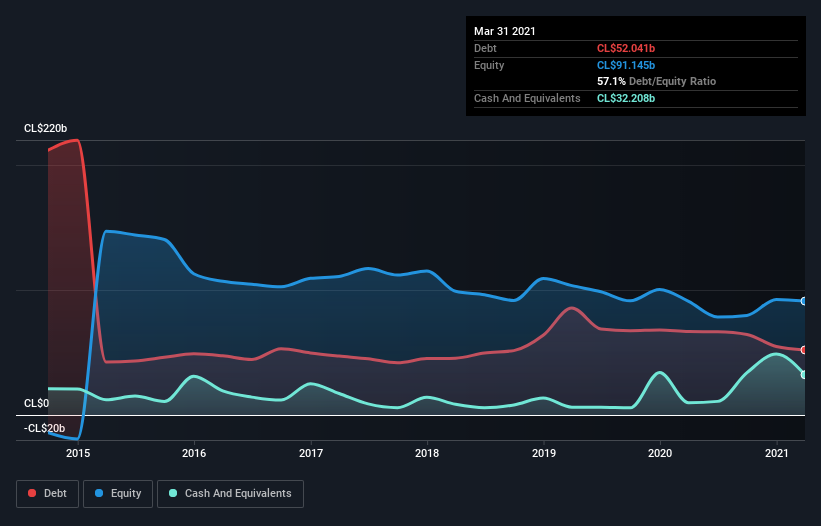Click the CL$220b y-axis label

(46, 128)
